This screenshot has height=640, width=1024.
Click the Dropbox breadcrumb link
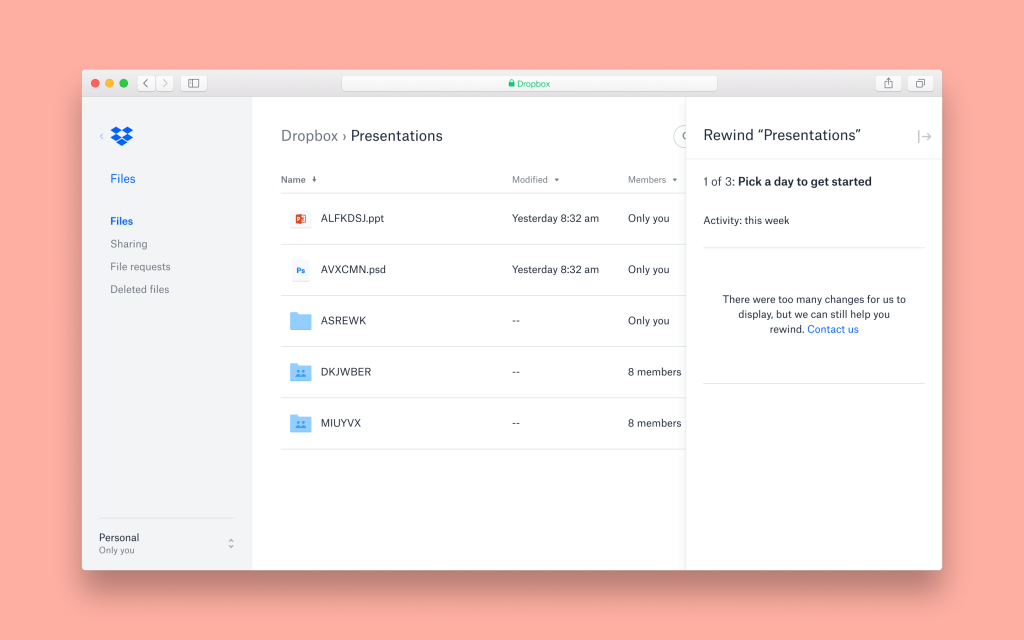tap(309, 136)
